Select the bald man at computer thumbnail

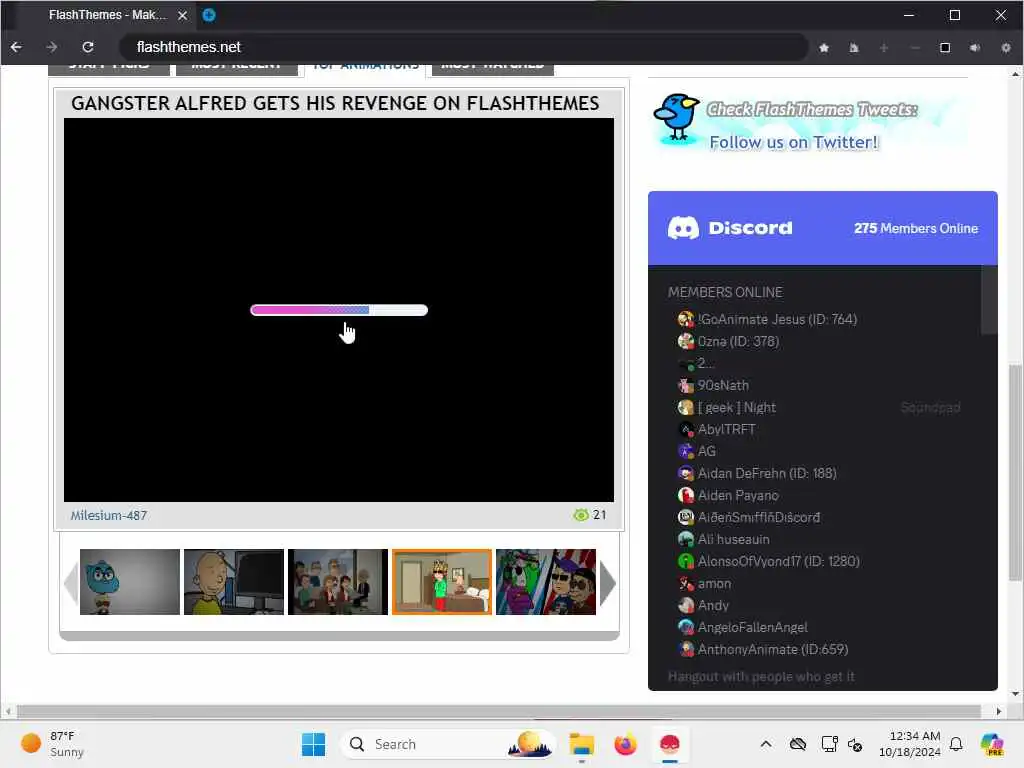click(234, 582)
